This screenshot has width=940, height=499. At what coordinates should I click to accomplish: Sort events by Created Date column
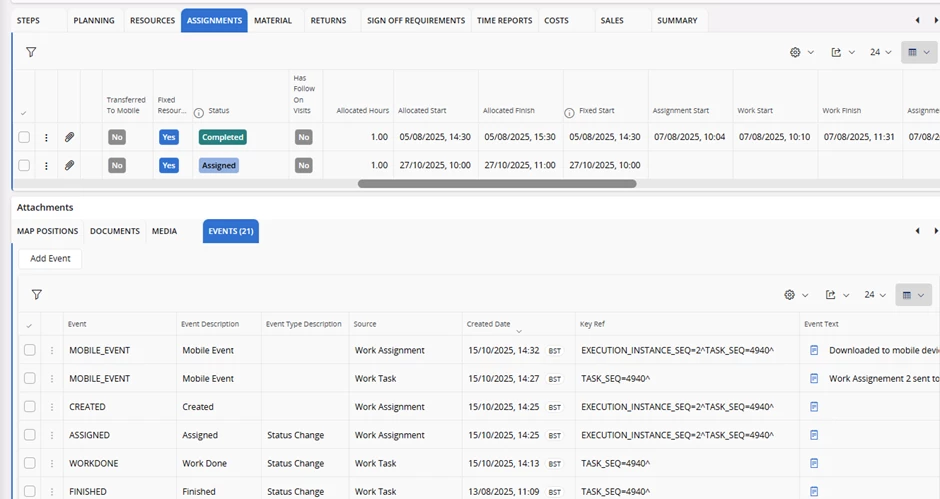pyautogui.click(x=488, y=324)
